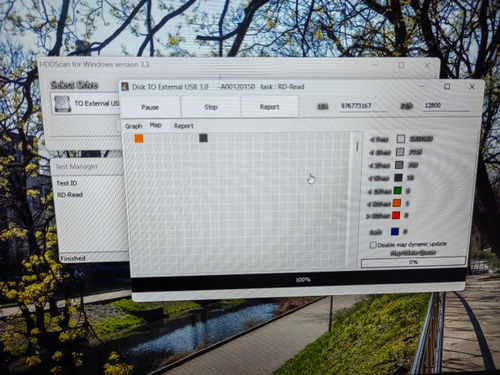Click the orange block in the map grid
The width and height of the screenshot is (500, 375).
(x=139, y=138)
